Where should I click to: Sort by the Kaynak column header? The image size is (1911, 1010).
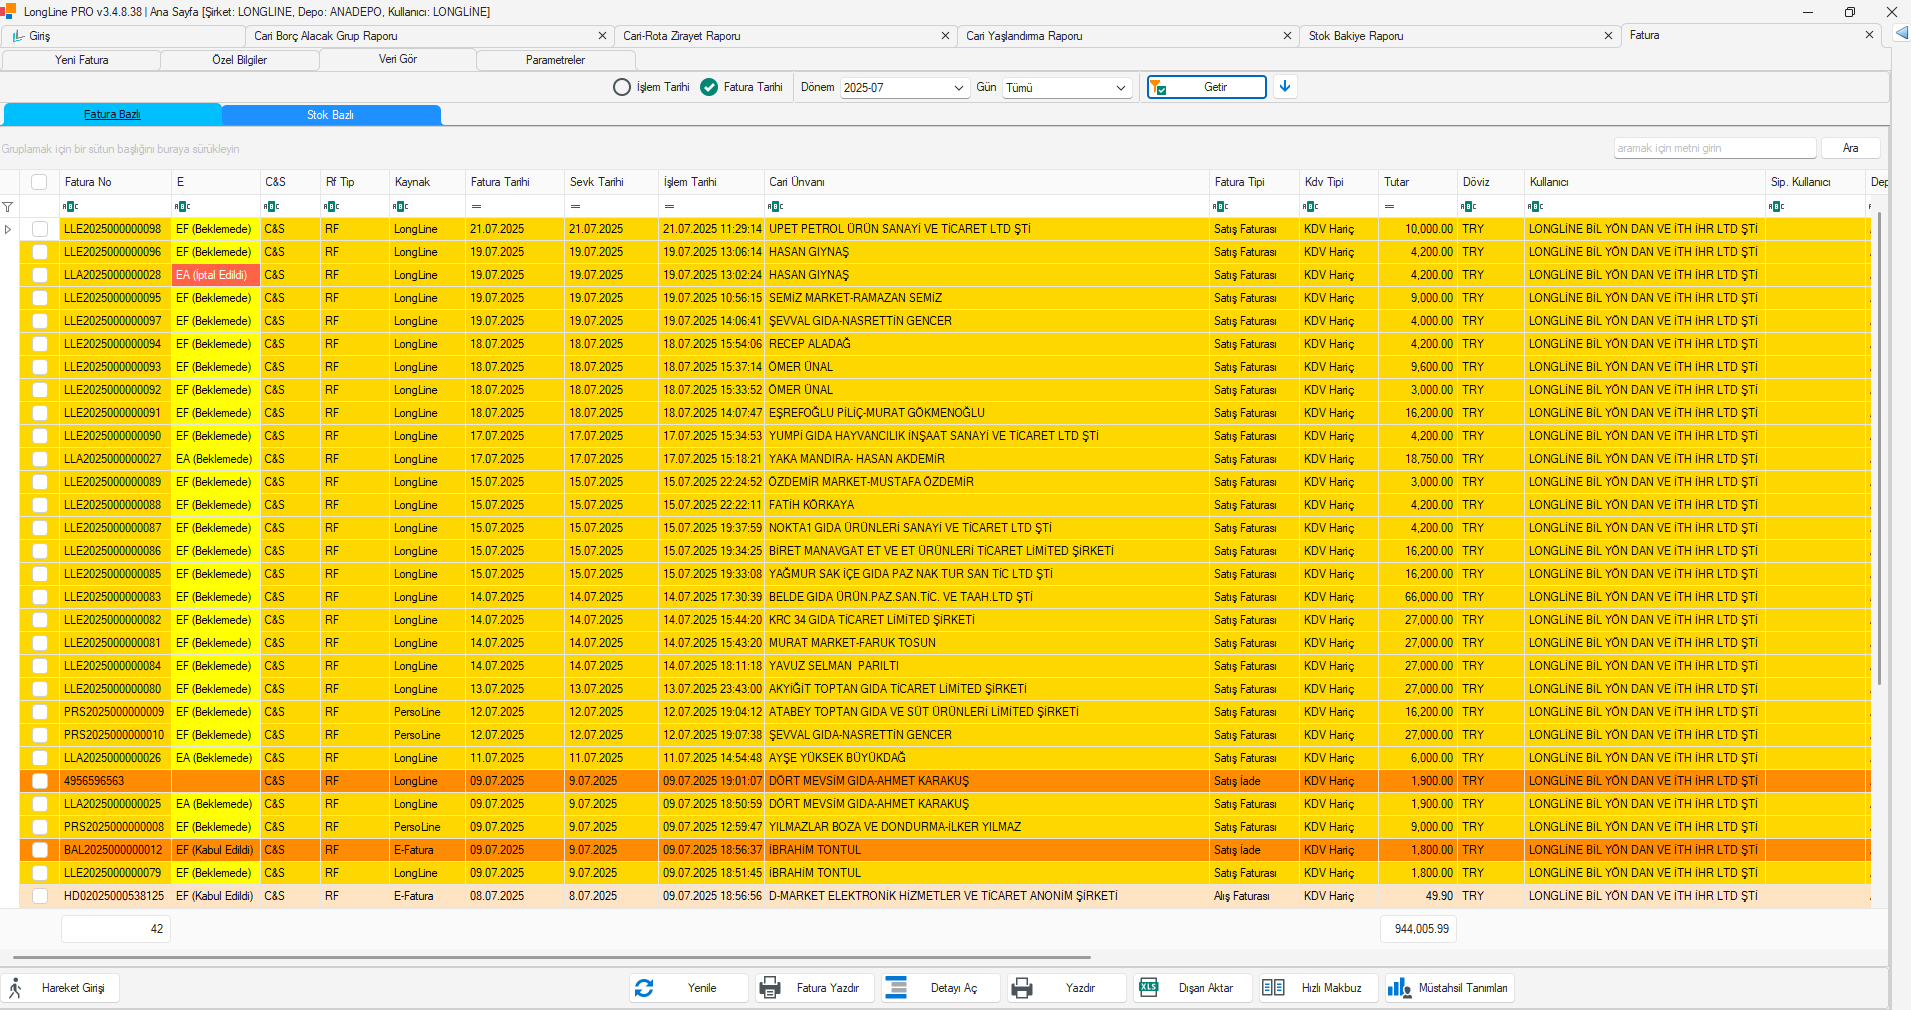coord(427,182)
